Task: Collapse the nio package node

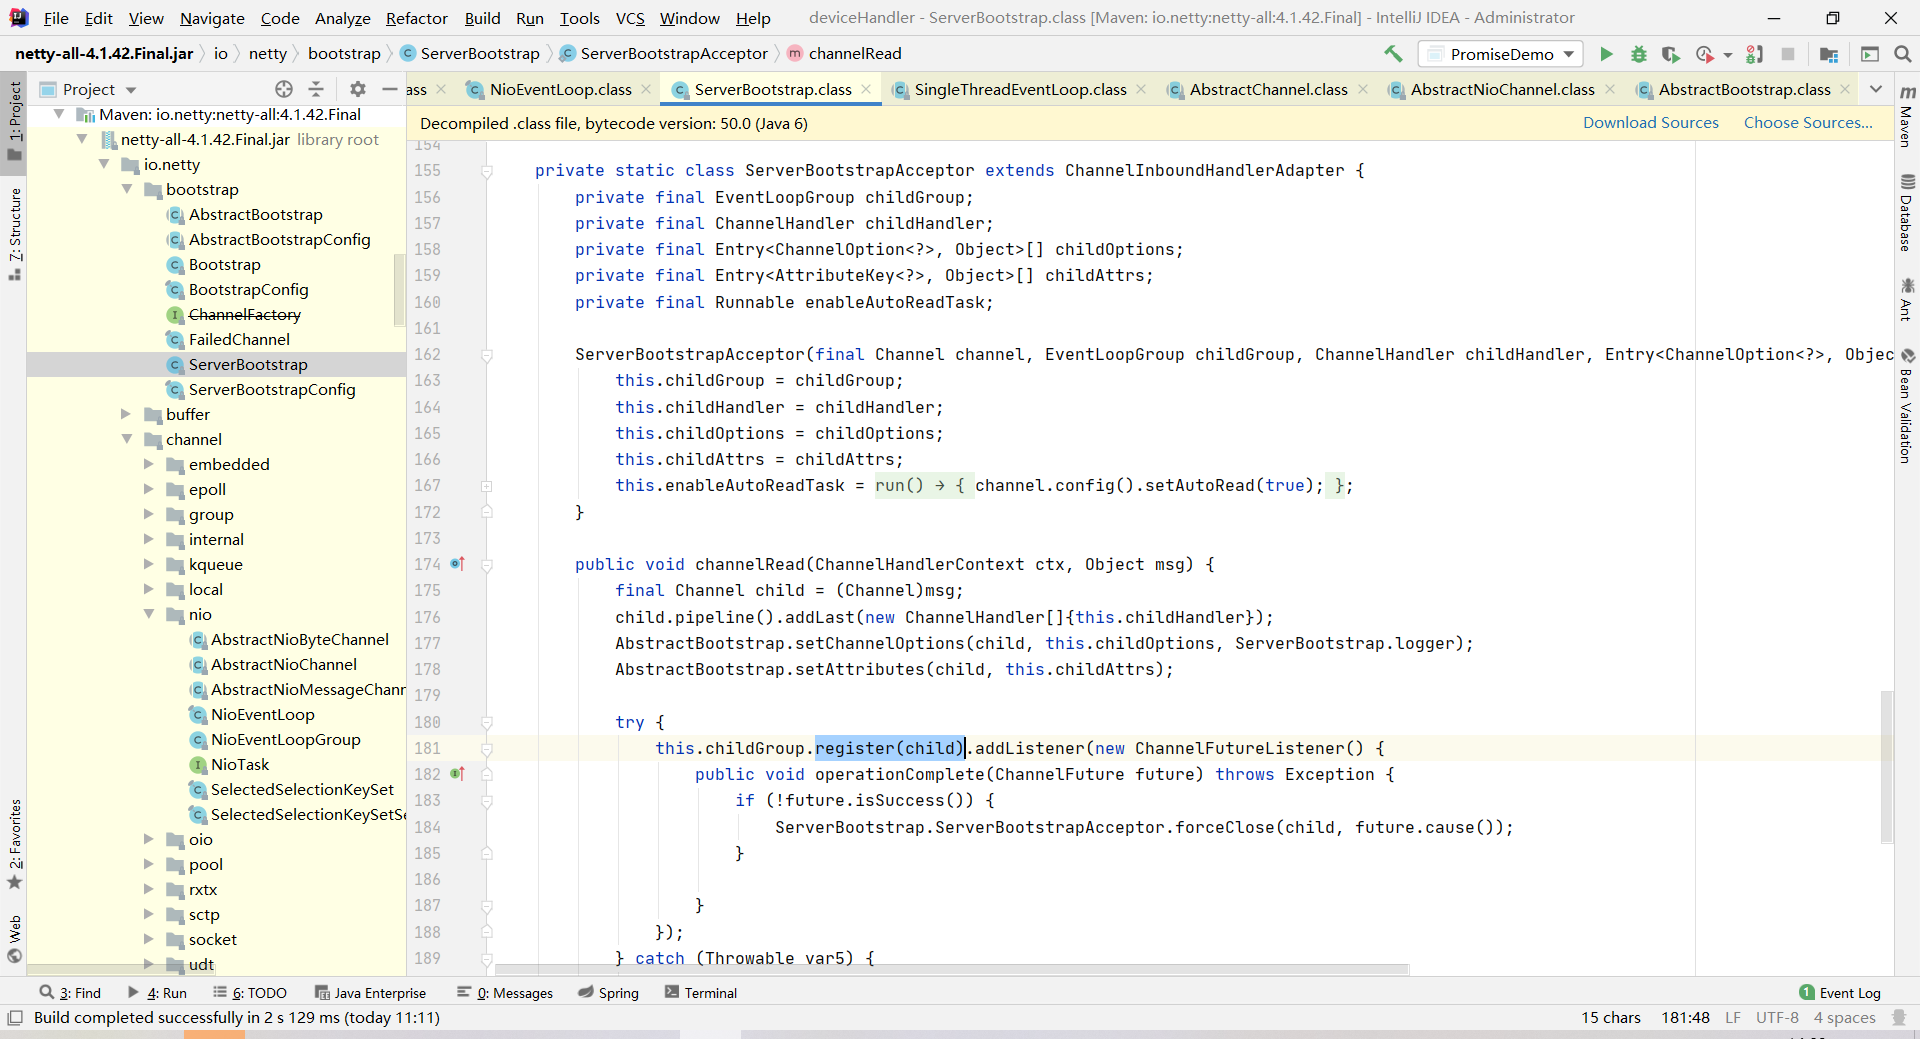Action: (x=149, y=614)
